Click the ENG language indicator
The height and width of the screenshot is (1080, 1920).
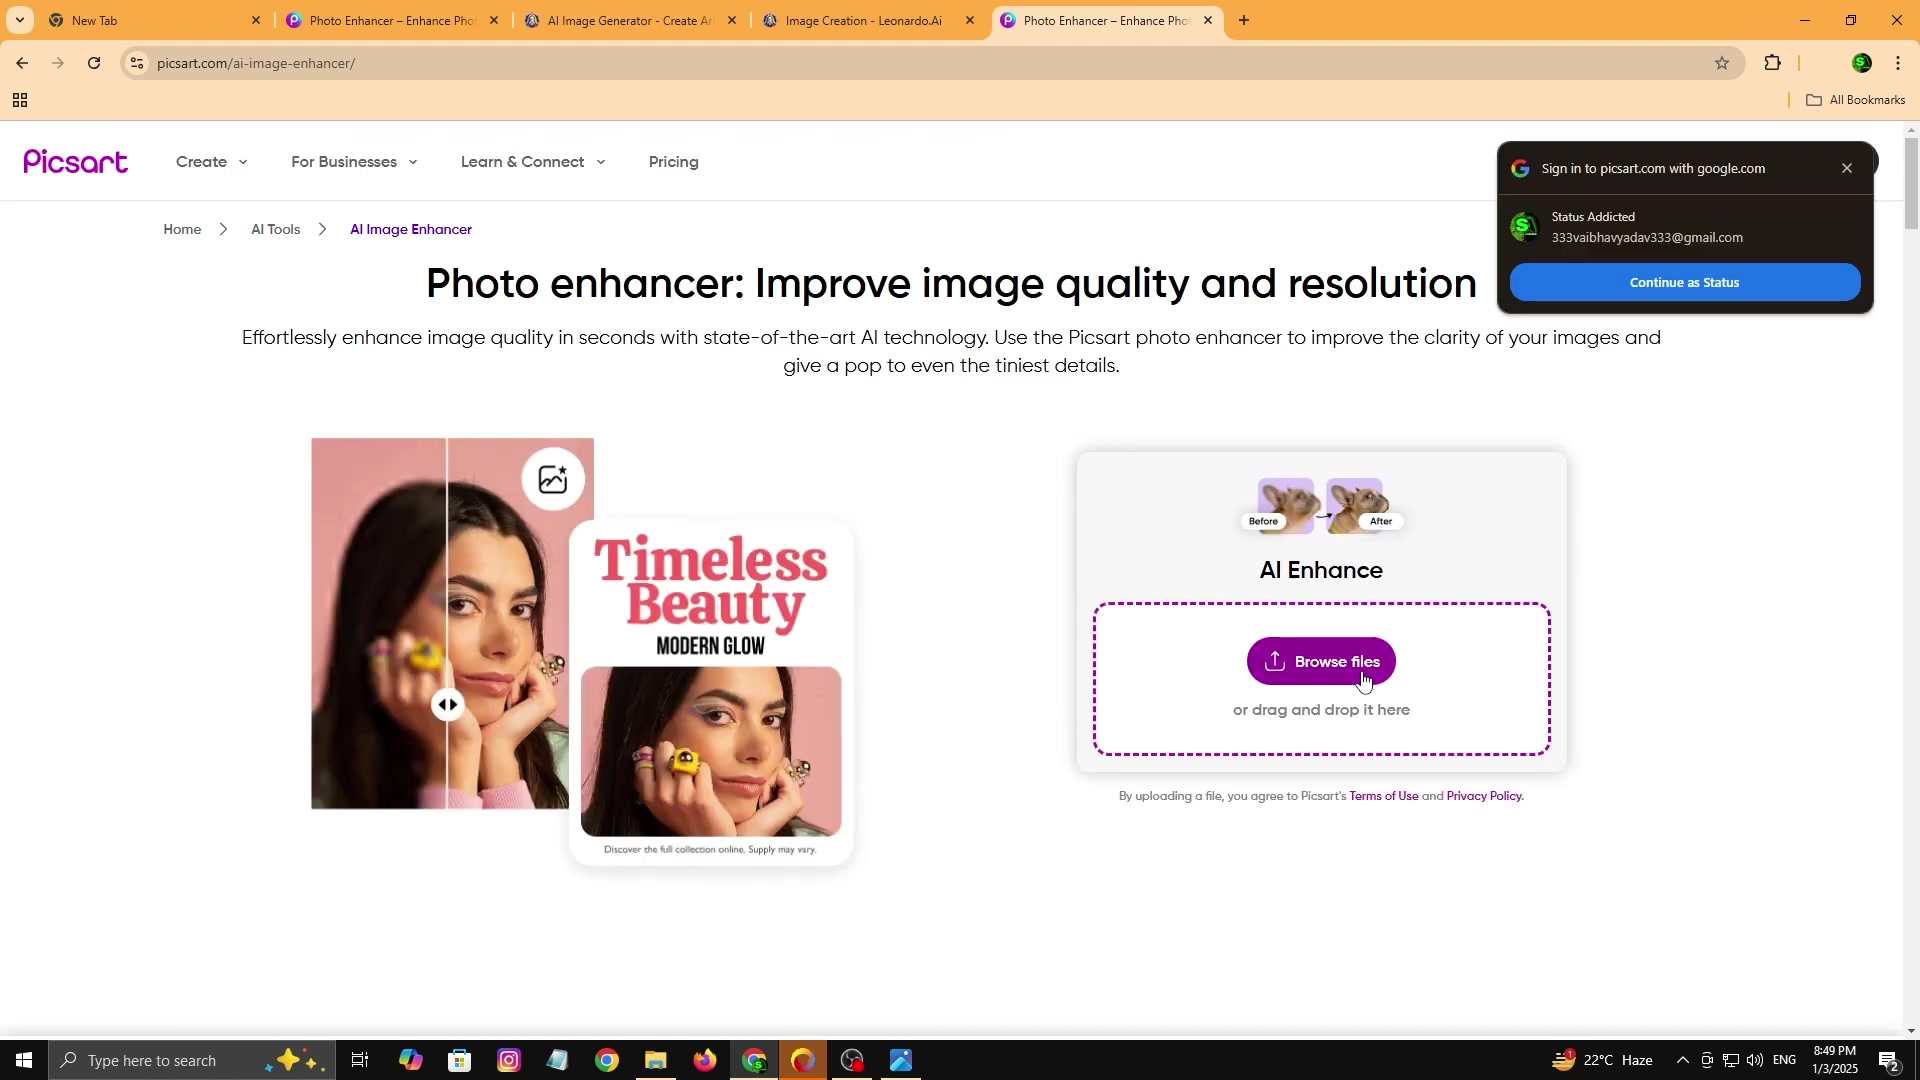pyautogui.click(x=1784, y=1060)
